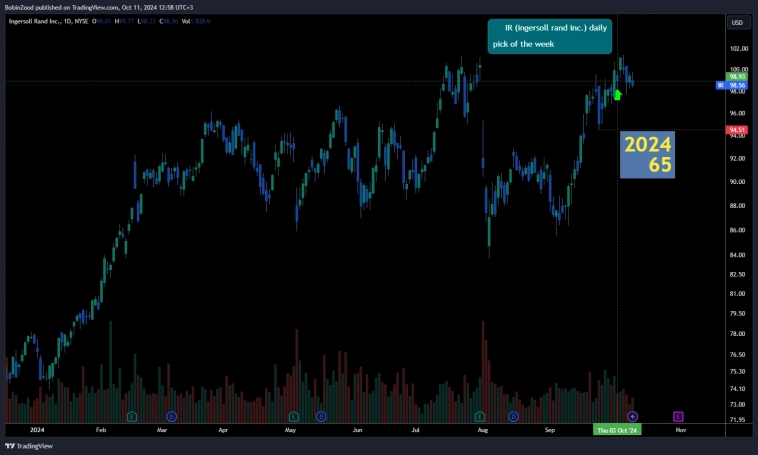Image resolution: width=758 pixels, height=455 pixels.
Task: Click the 'Sep' label on the time axis
Action: [x=550, y=430]
